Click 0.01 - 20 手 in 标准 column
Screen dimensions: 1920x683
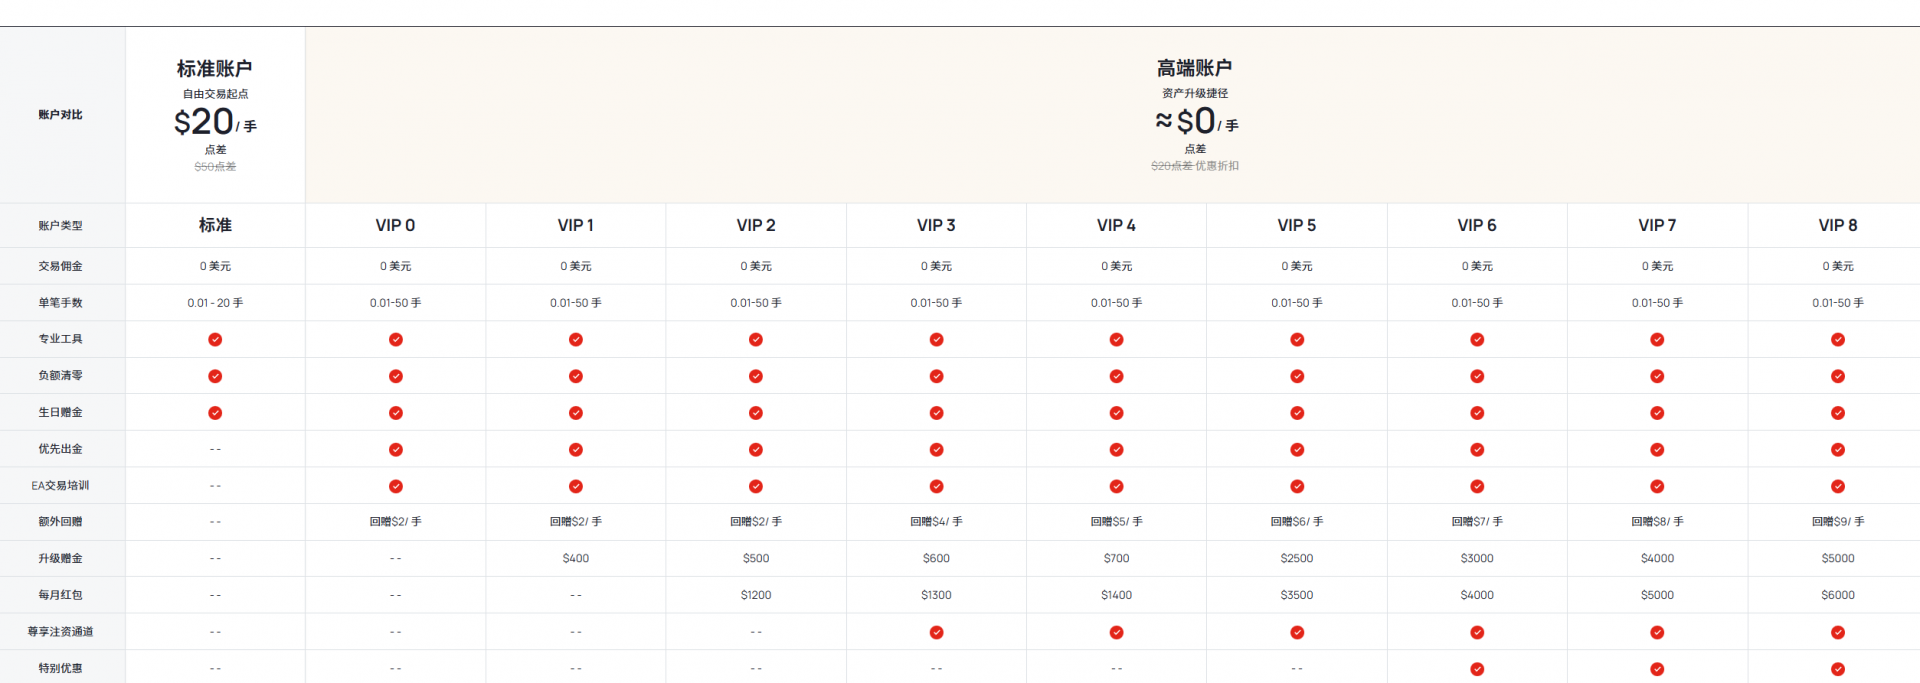(215, 303)
